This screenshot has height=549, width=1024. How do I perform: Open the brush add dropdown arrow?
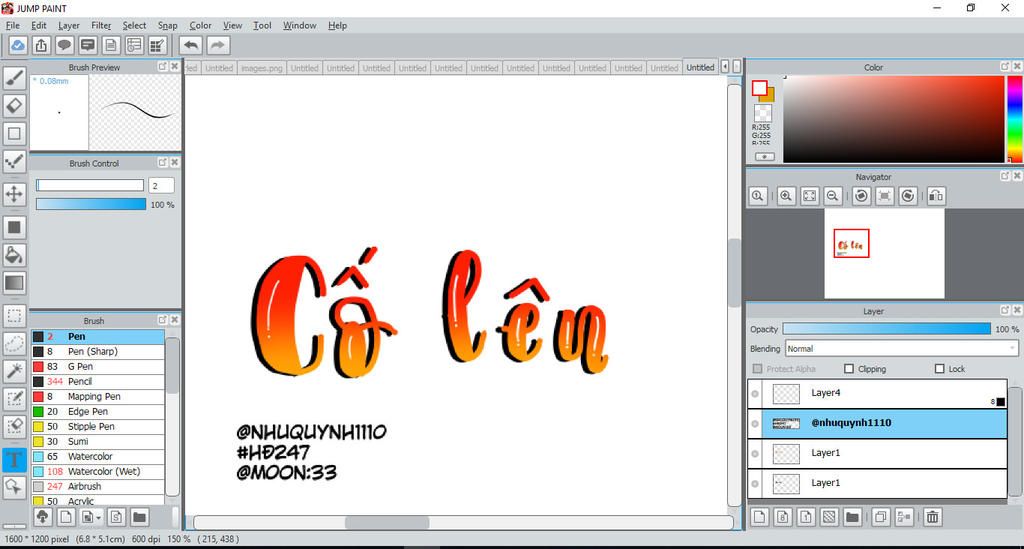(x=99, y=518)
